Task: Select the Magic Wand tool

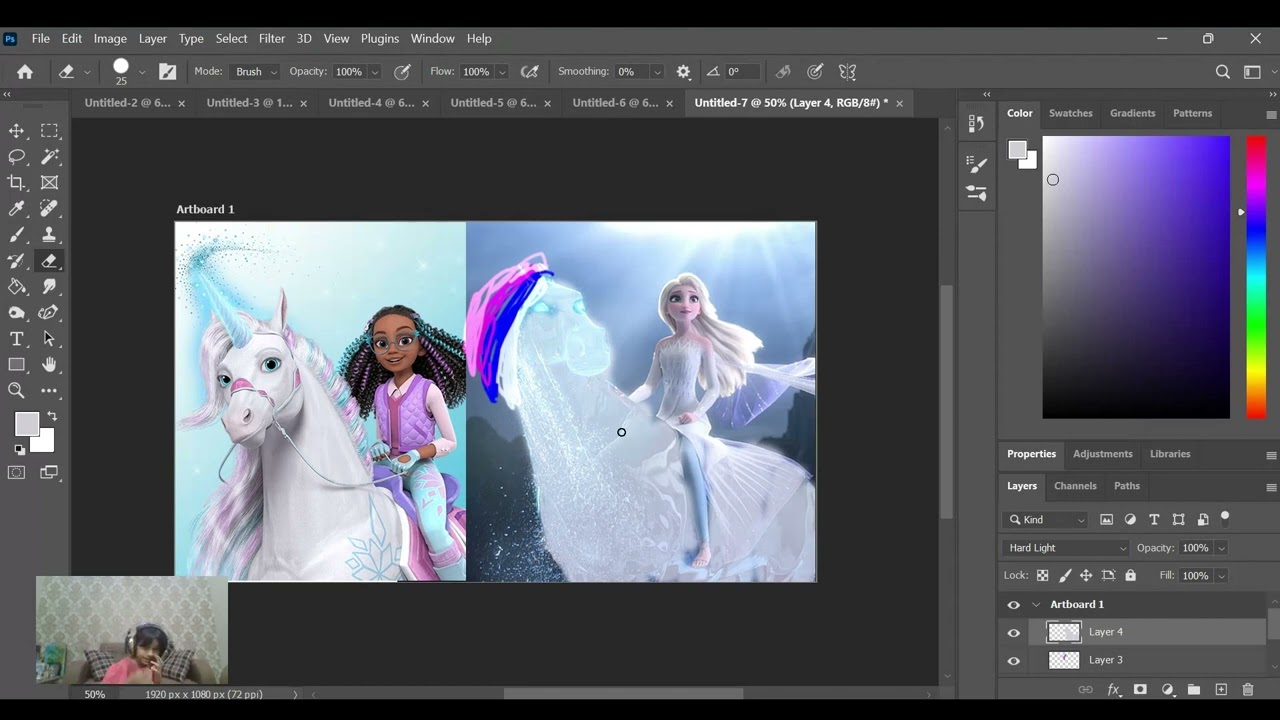Action: point(49,157)
